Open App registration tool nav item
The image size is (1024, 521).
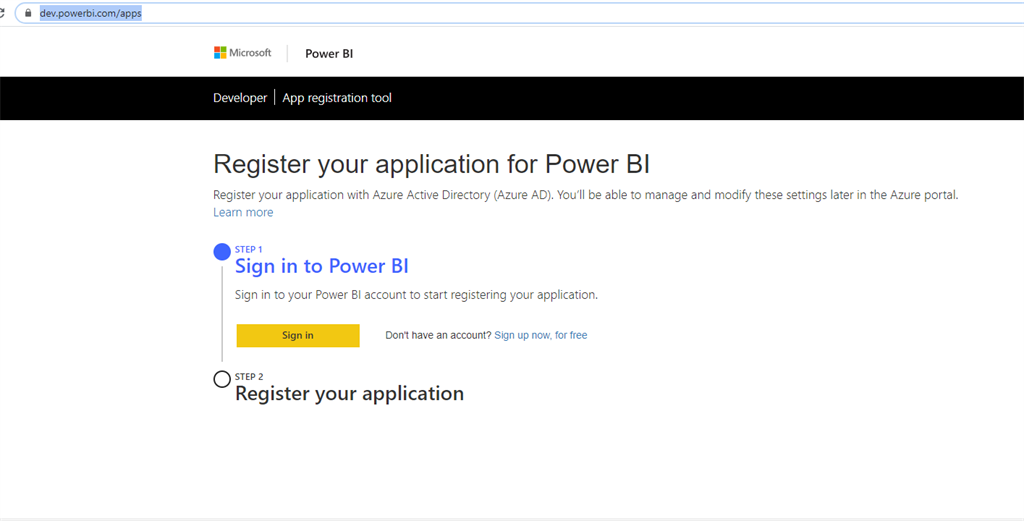337,98
